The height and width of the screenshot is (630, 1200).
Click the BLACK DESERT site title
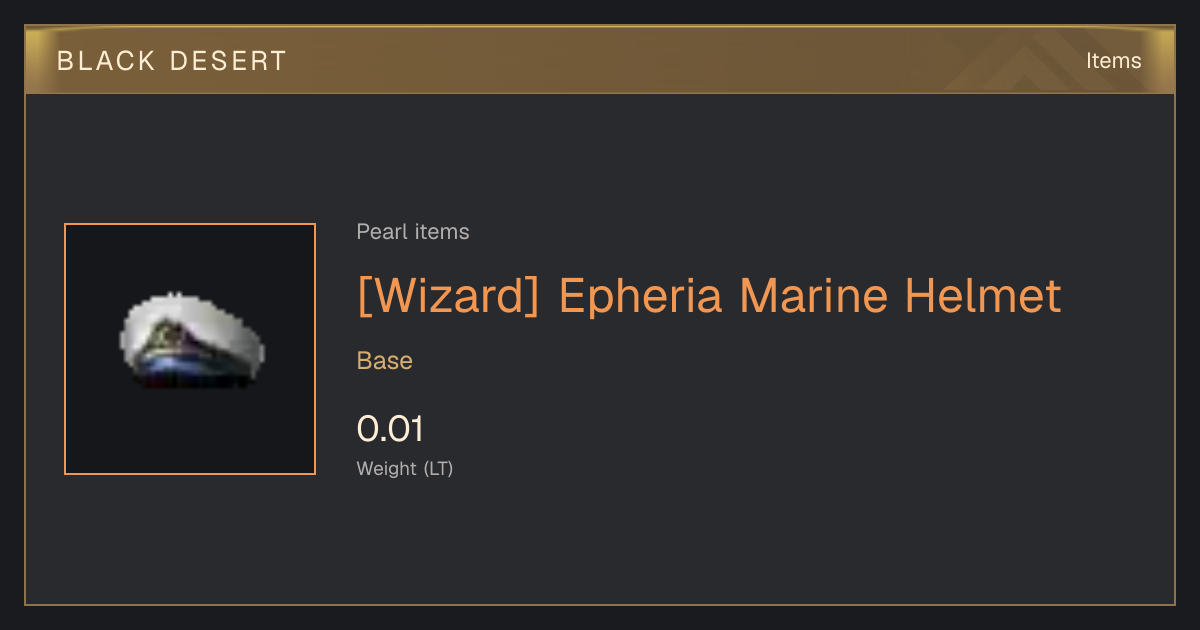point(172,61)
